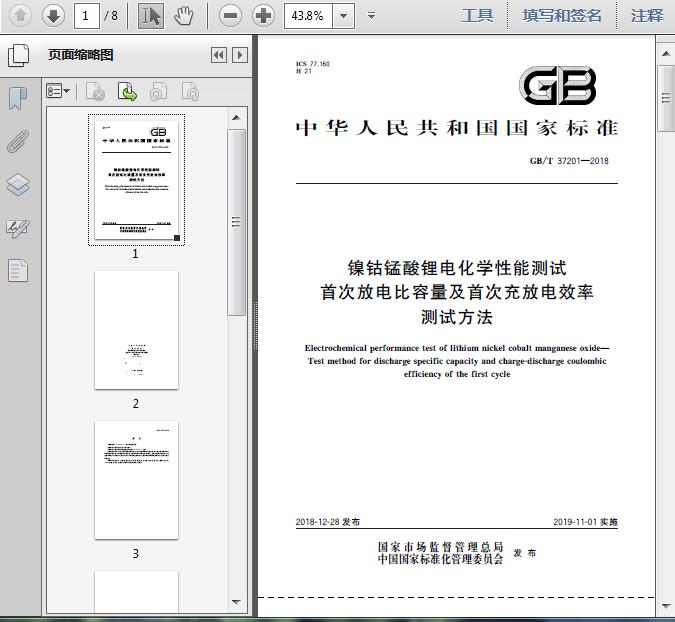Select the hand pan tool

pyautogui.click(x=183, y=16)
